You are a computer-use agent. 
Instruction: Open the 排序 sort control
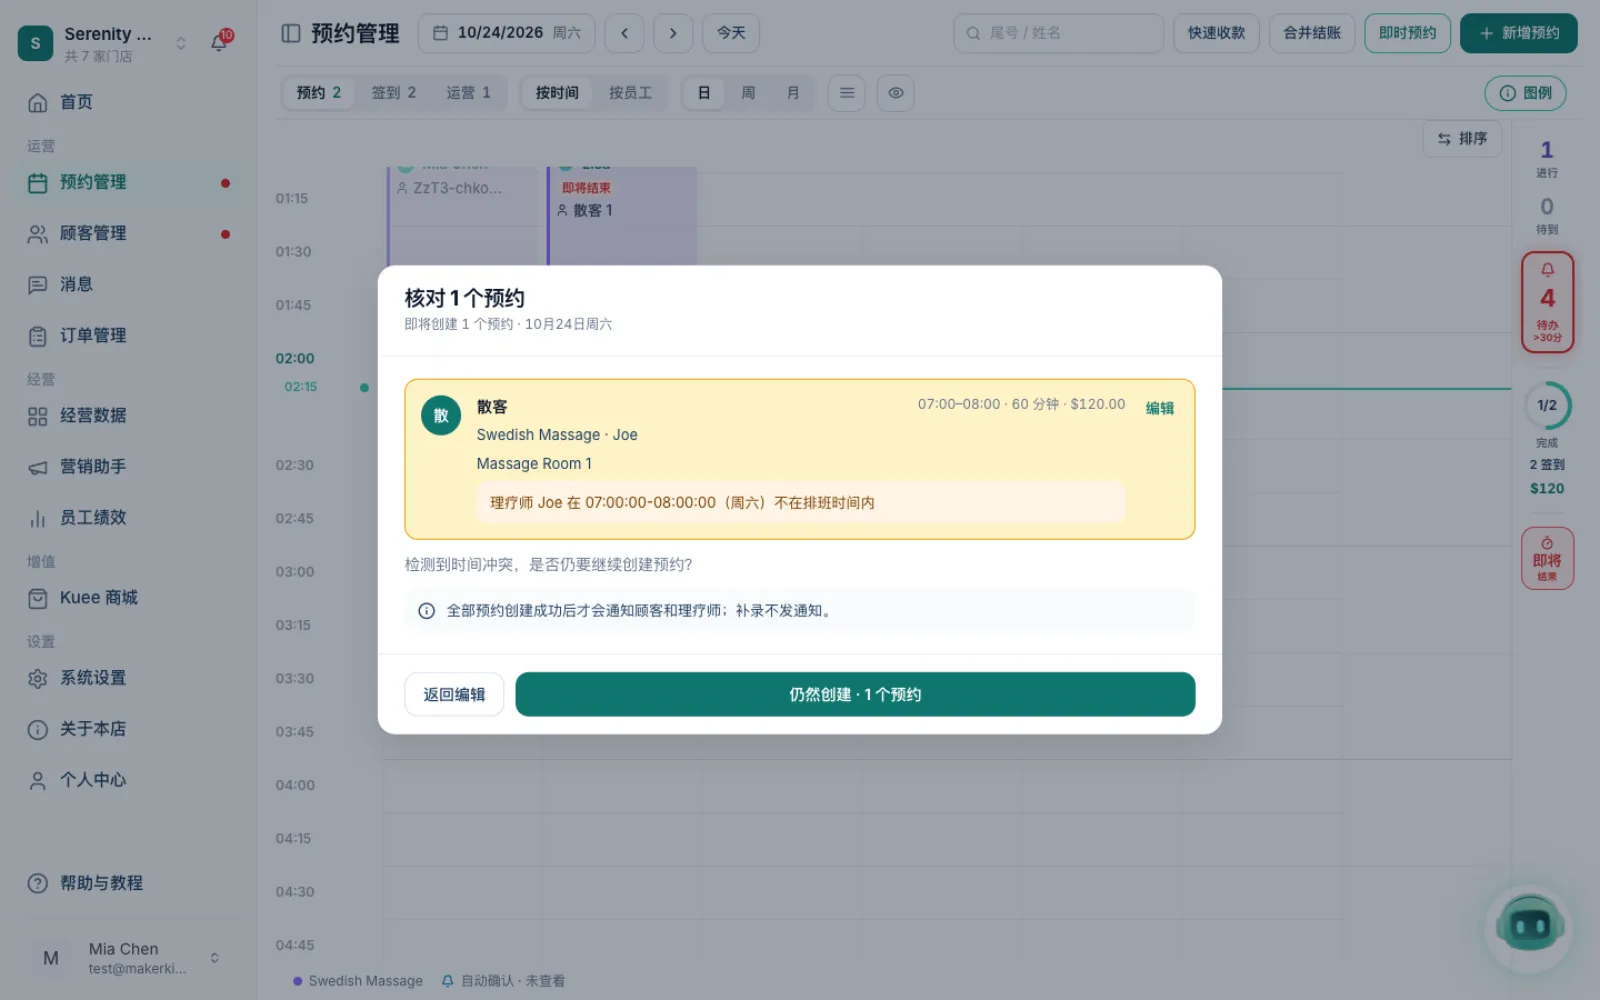[1462, 139]
